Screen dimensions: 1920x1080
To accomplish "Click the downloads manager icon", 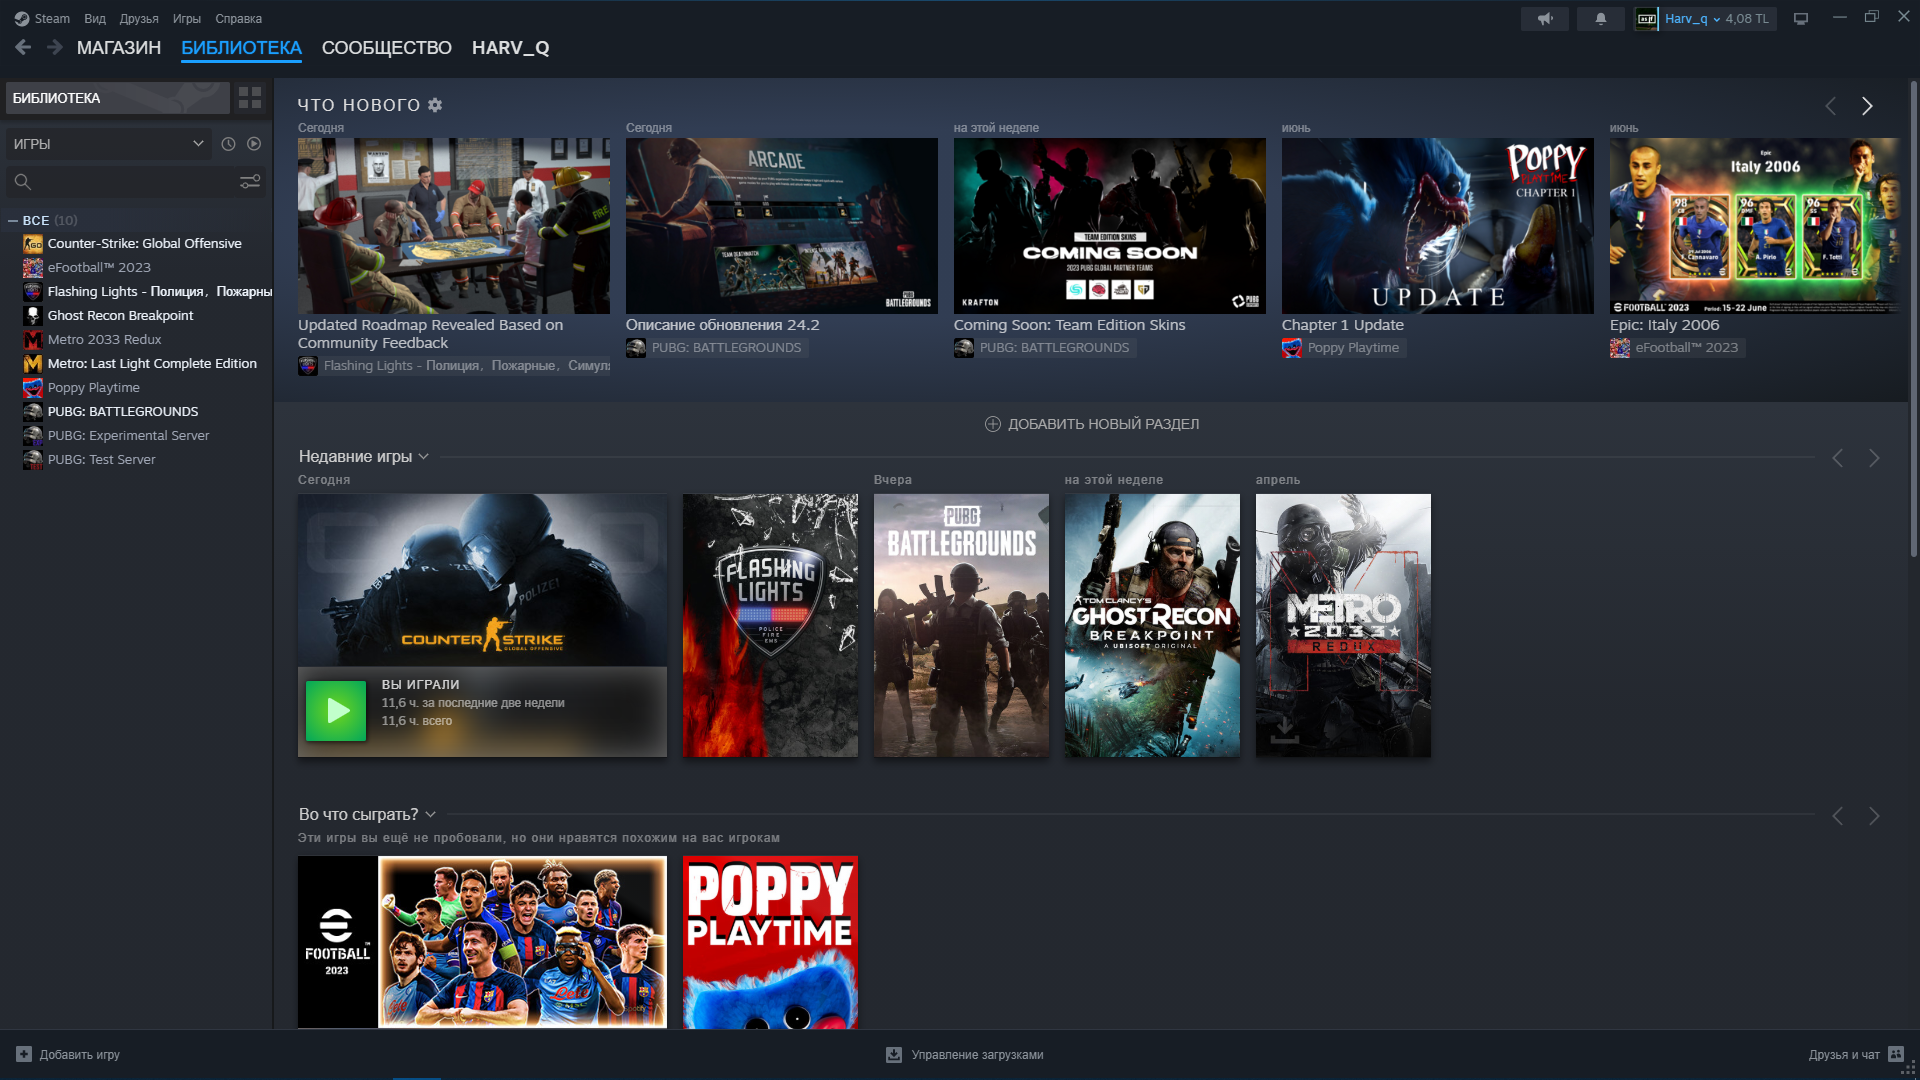I will pyautogui.click(x=894, y=1055).
